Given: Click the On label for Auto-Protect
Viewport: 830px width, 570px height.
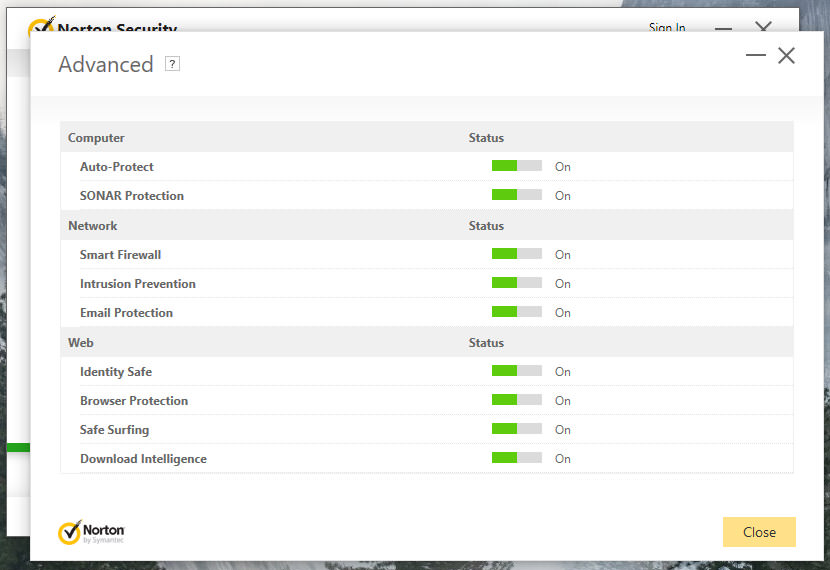Looking at the screenshot, I should click(x=563, y=167).
